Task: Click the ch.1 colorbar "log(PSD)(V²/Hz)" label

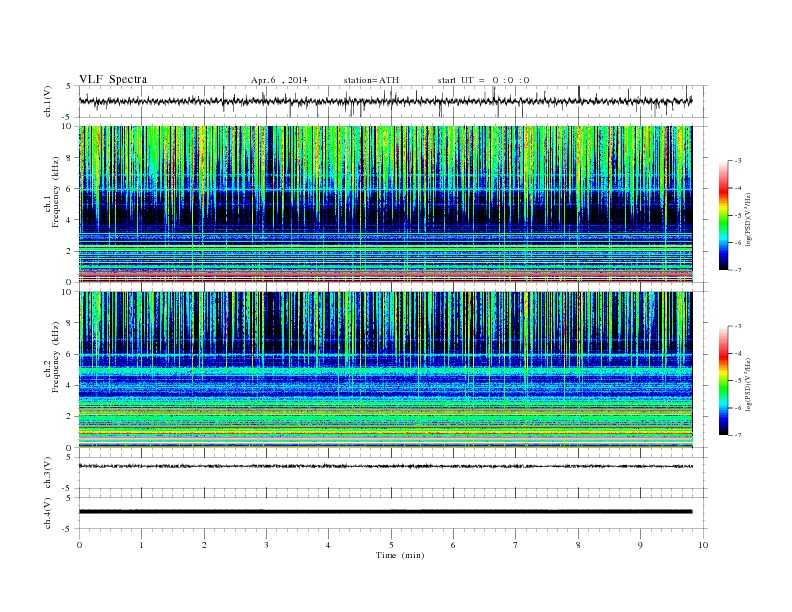Action: pyautogui.click(x=749, y=219)
